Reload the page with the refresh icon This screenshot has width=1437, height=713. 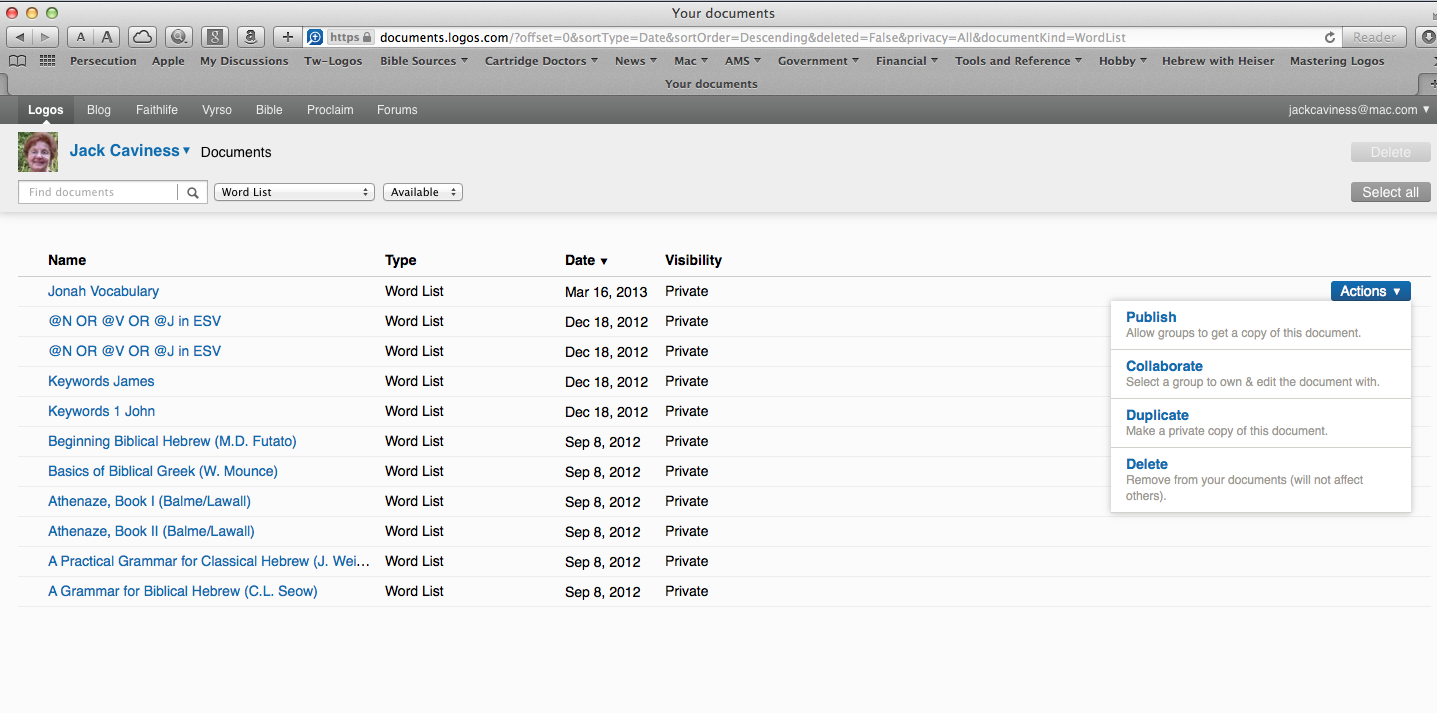1329,37
